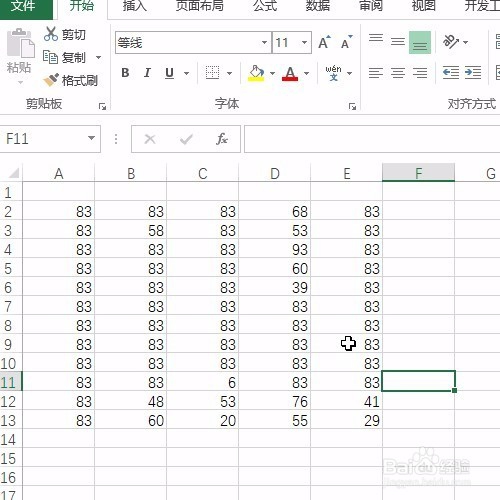This screenshot has width=500, height=500.
Task: Apply cell borders icon
Action: pos(212,73)
